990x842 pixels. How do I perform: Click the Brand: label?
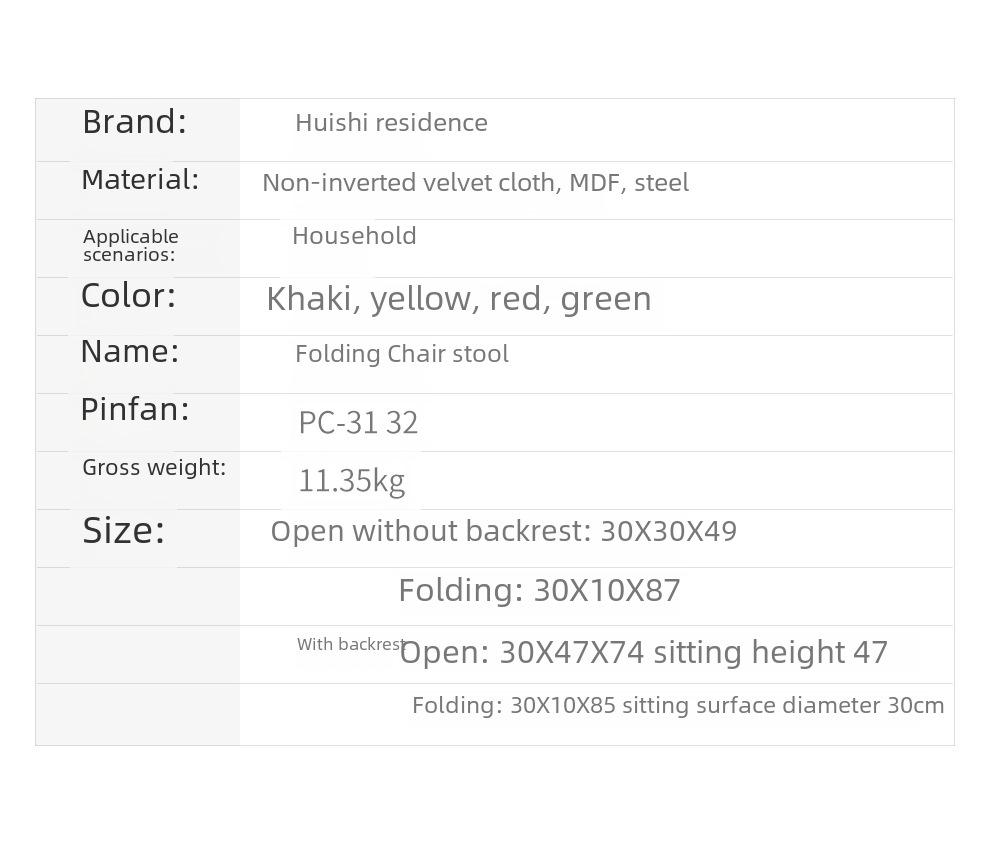pyautogui.click(x=134, y=122)
